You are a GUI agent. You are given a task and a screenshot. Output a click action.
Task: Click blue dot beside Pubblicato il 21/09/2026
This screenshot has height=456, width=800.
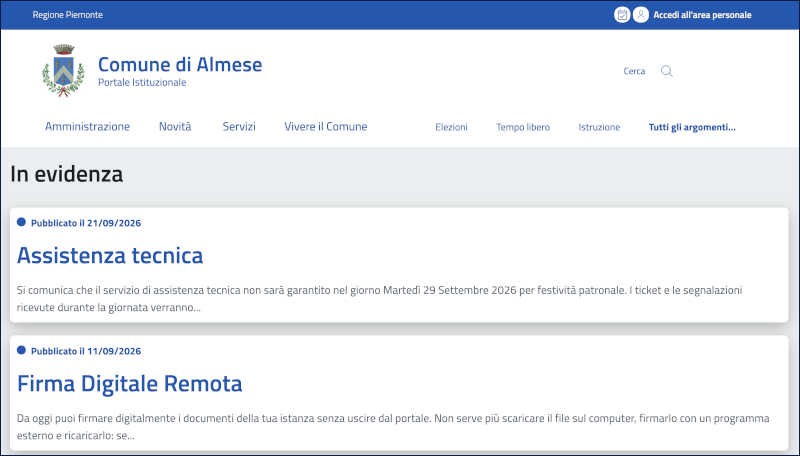click(x=21, y=222)
